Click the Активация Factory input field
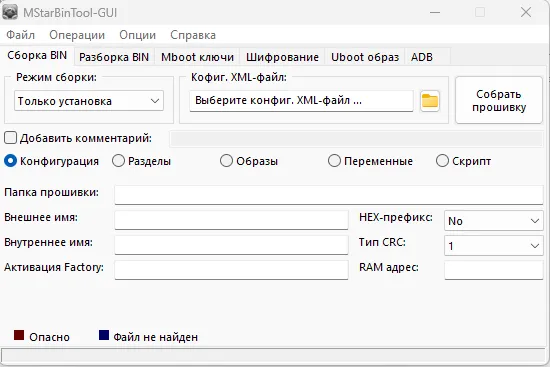 pos(231,270)
